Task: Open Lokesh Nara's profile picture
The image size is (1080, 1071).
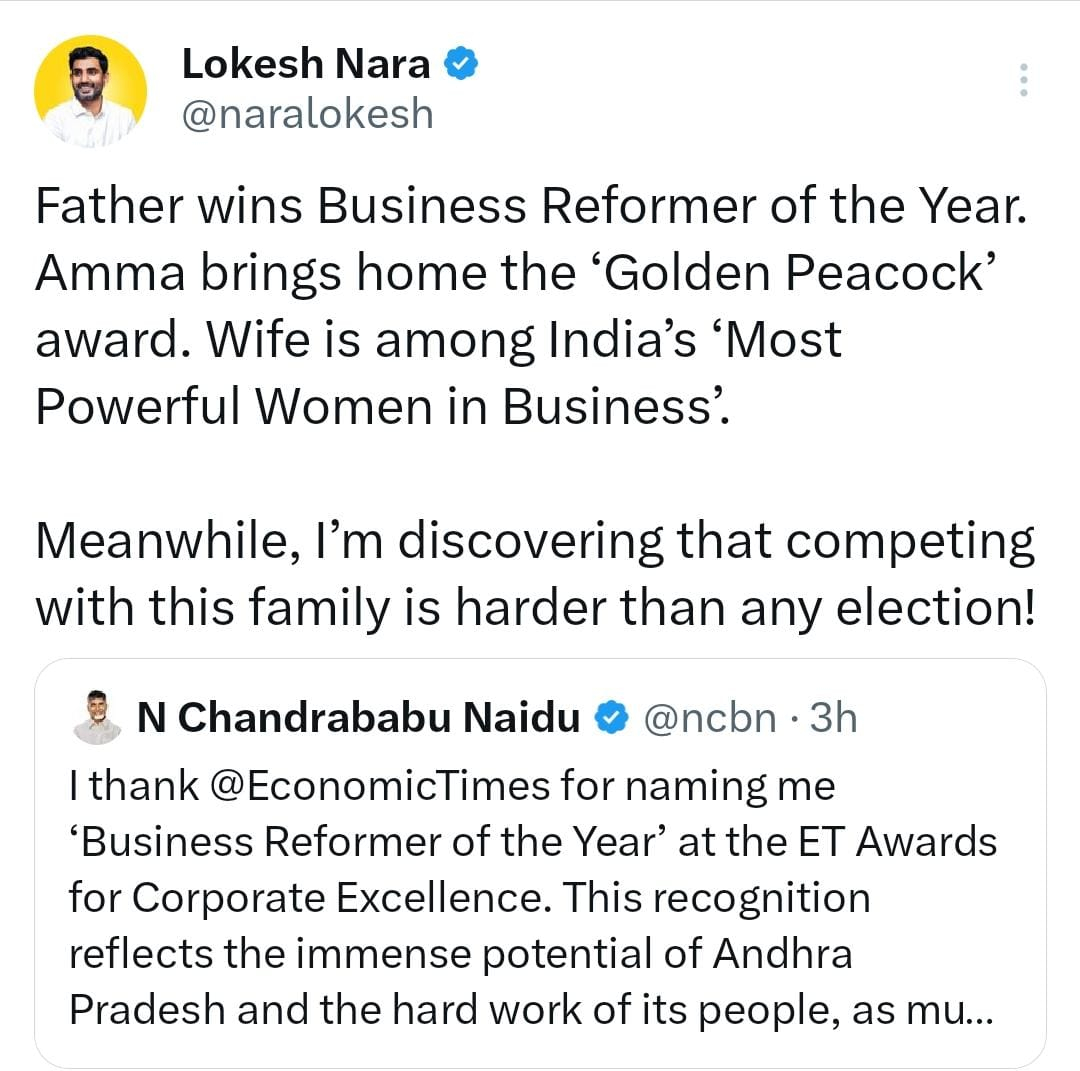Action: pyautogui.click(x=90, y=91)
